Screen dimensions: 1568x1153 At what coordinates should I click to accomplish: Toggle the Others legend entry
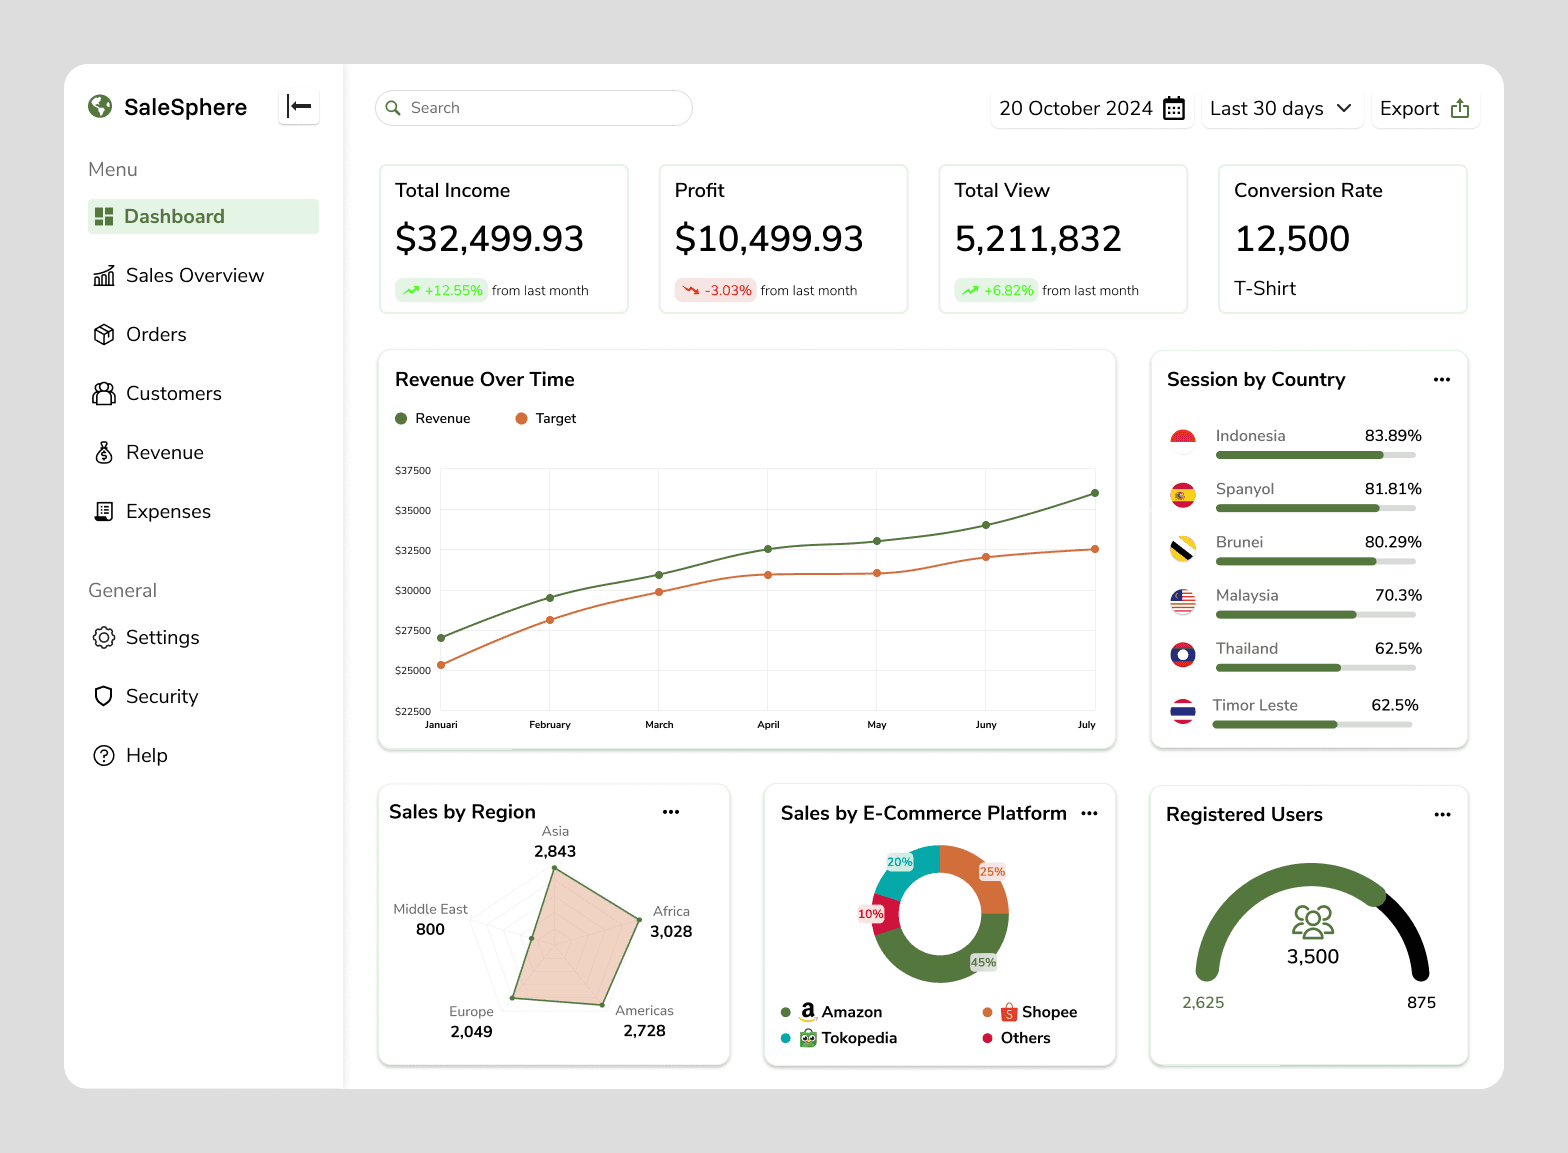tap(1016, 1038)
